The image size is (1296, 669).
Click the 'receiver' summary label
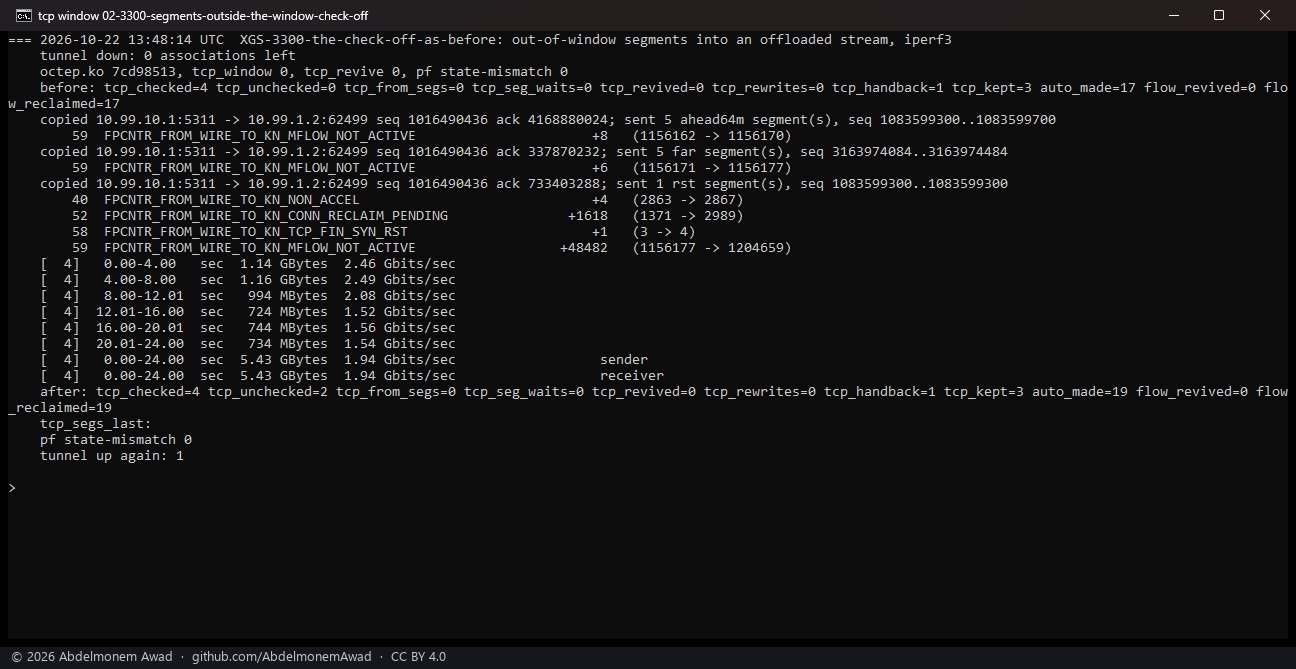pos(632,376)
